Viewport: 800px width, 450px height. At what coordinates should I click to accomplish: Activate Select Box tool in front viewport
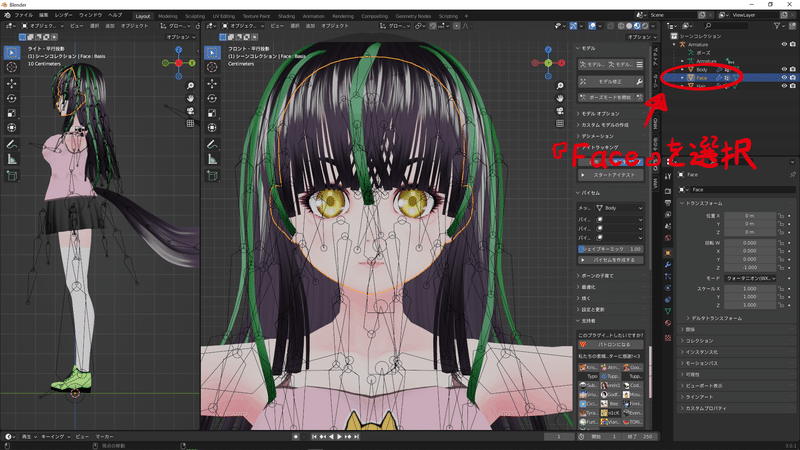[212, 52]
